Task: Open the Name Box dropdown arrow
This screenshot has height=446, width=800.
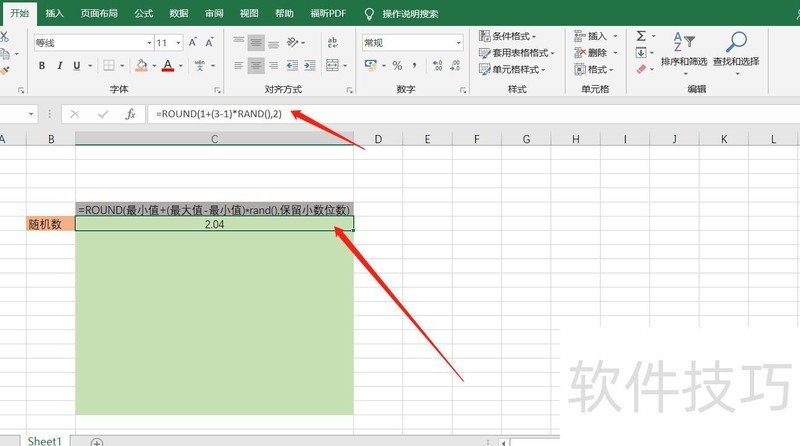Action: point(31,114)
